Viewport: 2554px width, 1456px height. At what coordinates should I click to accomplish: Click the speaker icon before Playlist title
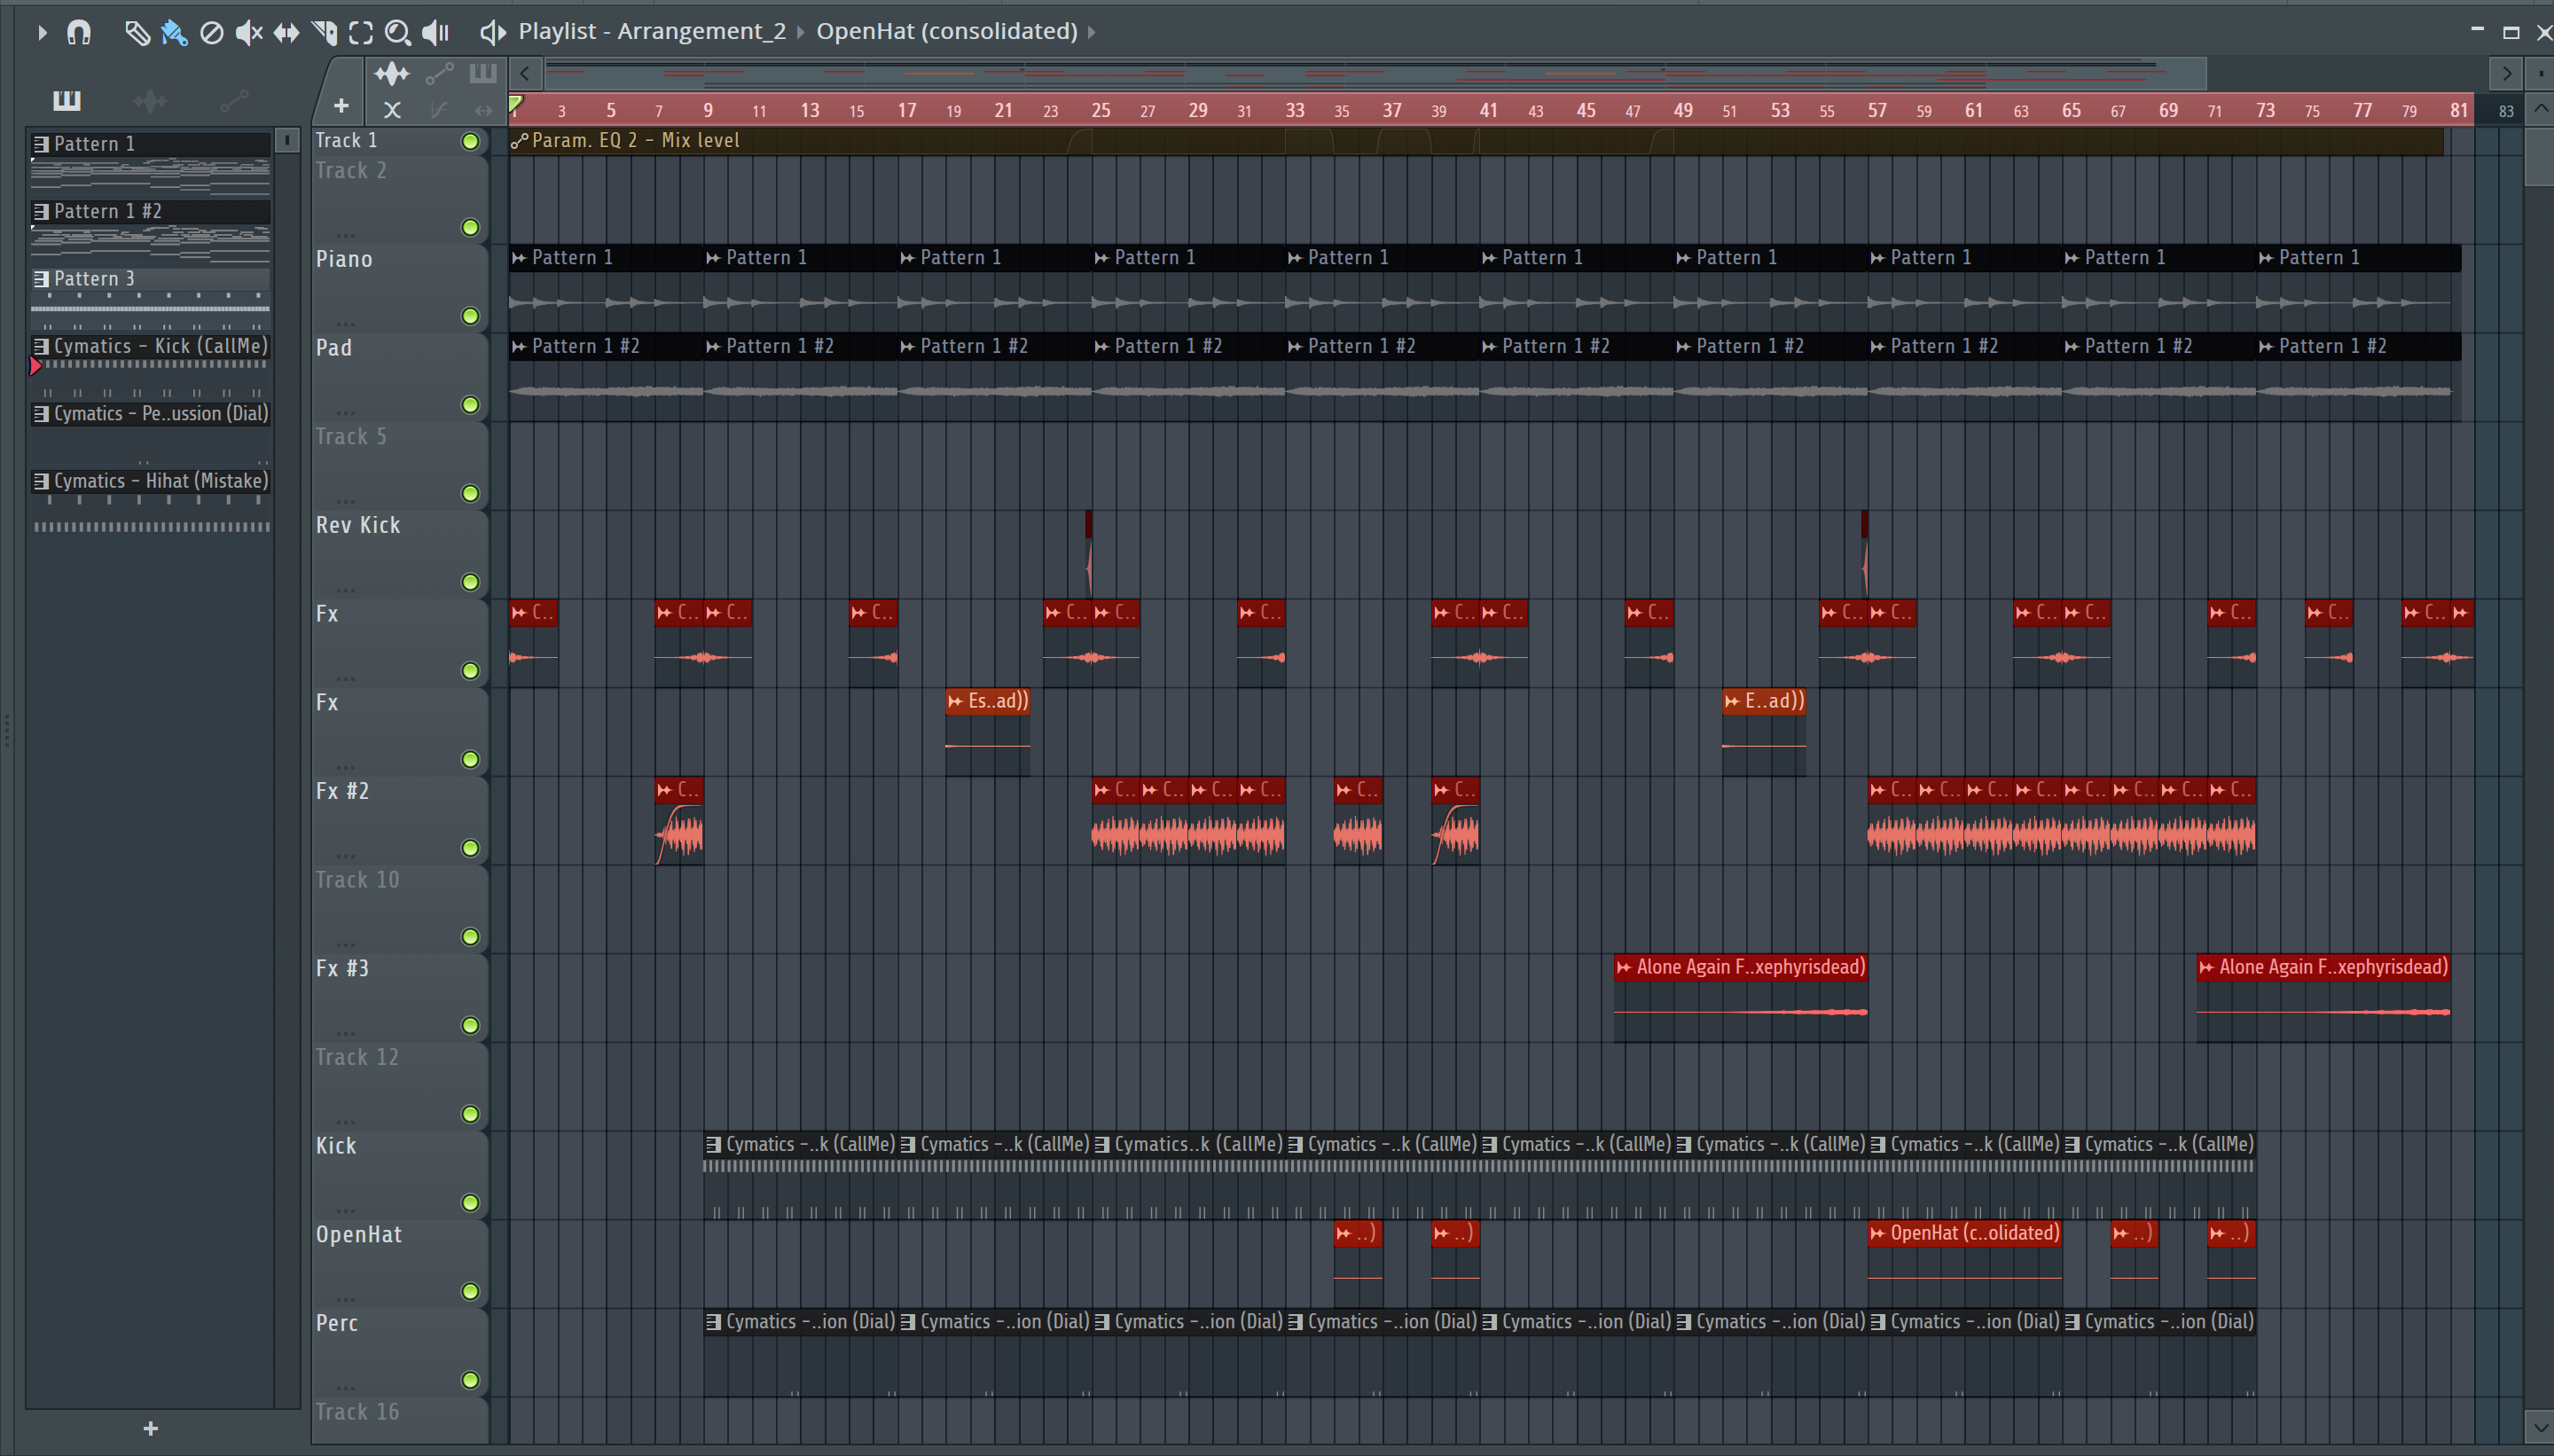tap(492, 32)
